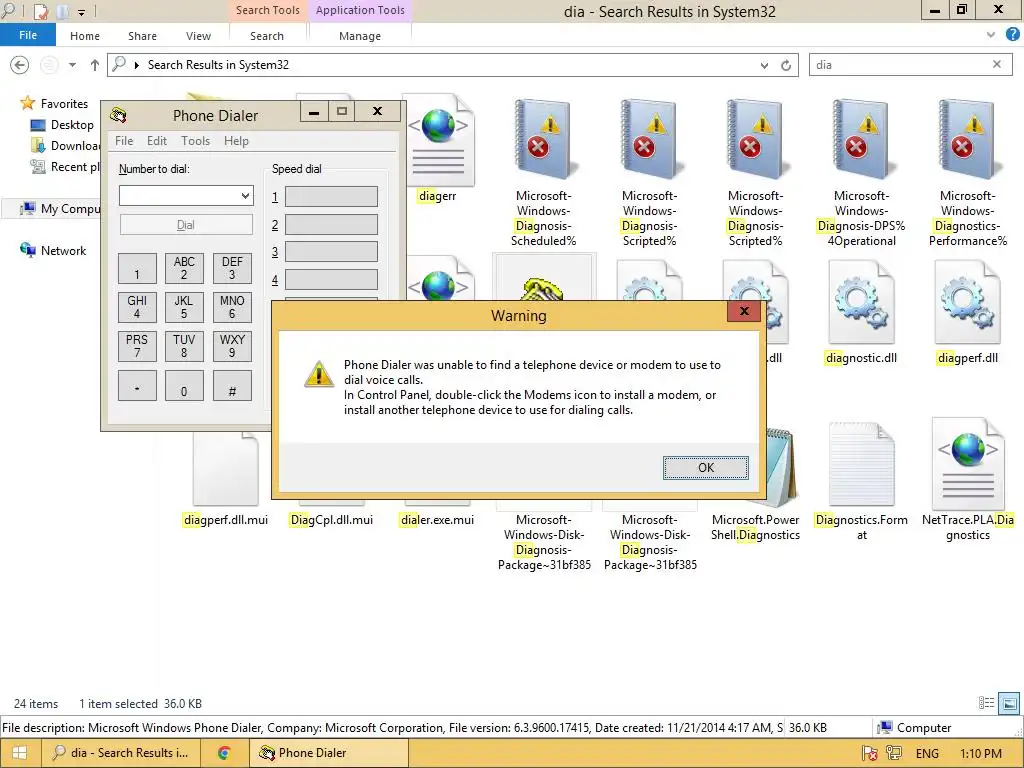
Task: Click OK in the Warning dialog
Action: point(705,468)
